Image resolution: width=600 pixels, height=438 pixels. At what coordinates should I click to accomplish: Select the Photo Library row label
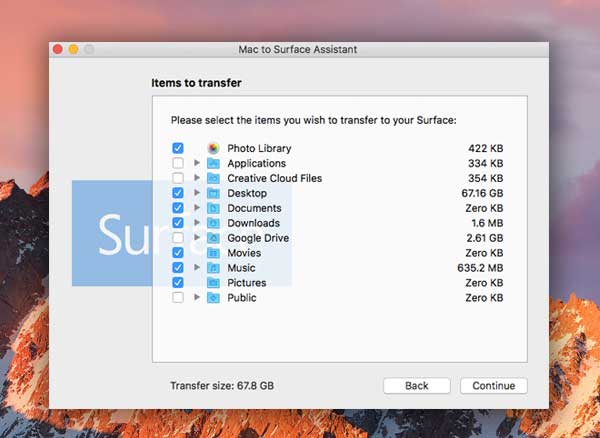[x=259, y=148]
